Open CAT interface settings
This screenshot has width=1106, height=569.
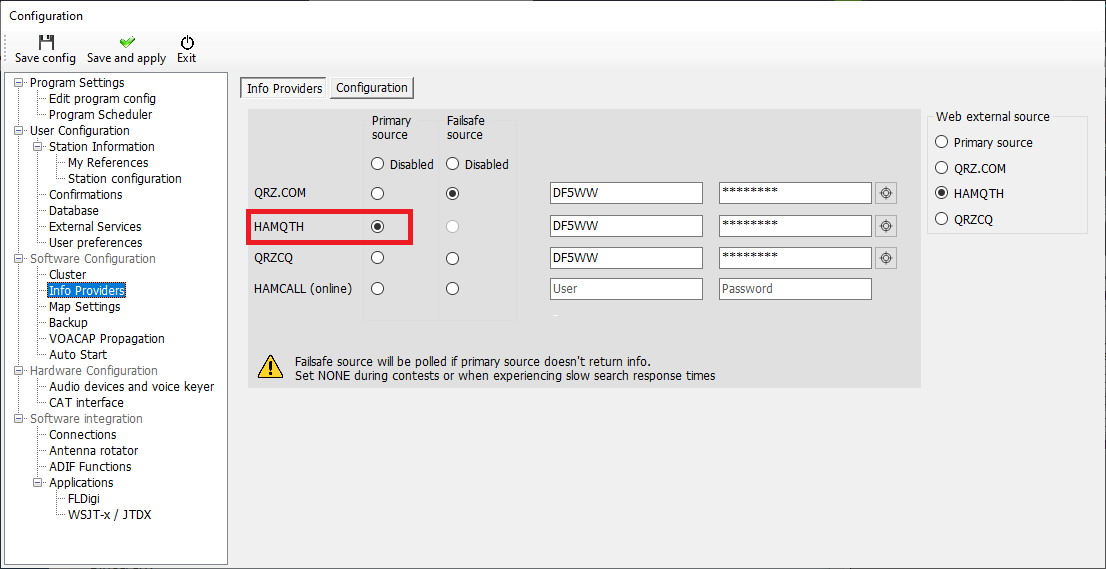[x=86, y=403]
